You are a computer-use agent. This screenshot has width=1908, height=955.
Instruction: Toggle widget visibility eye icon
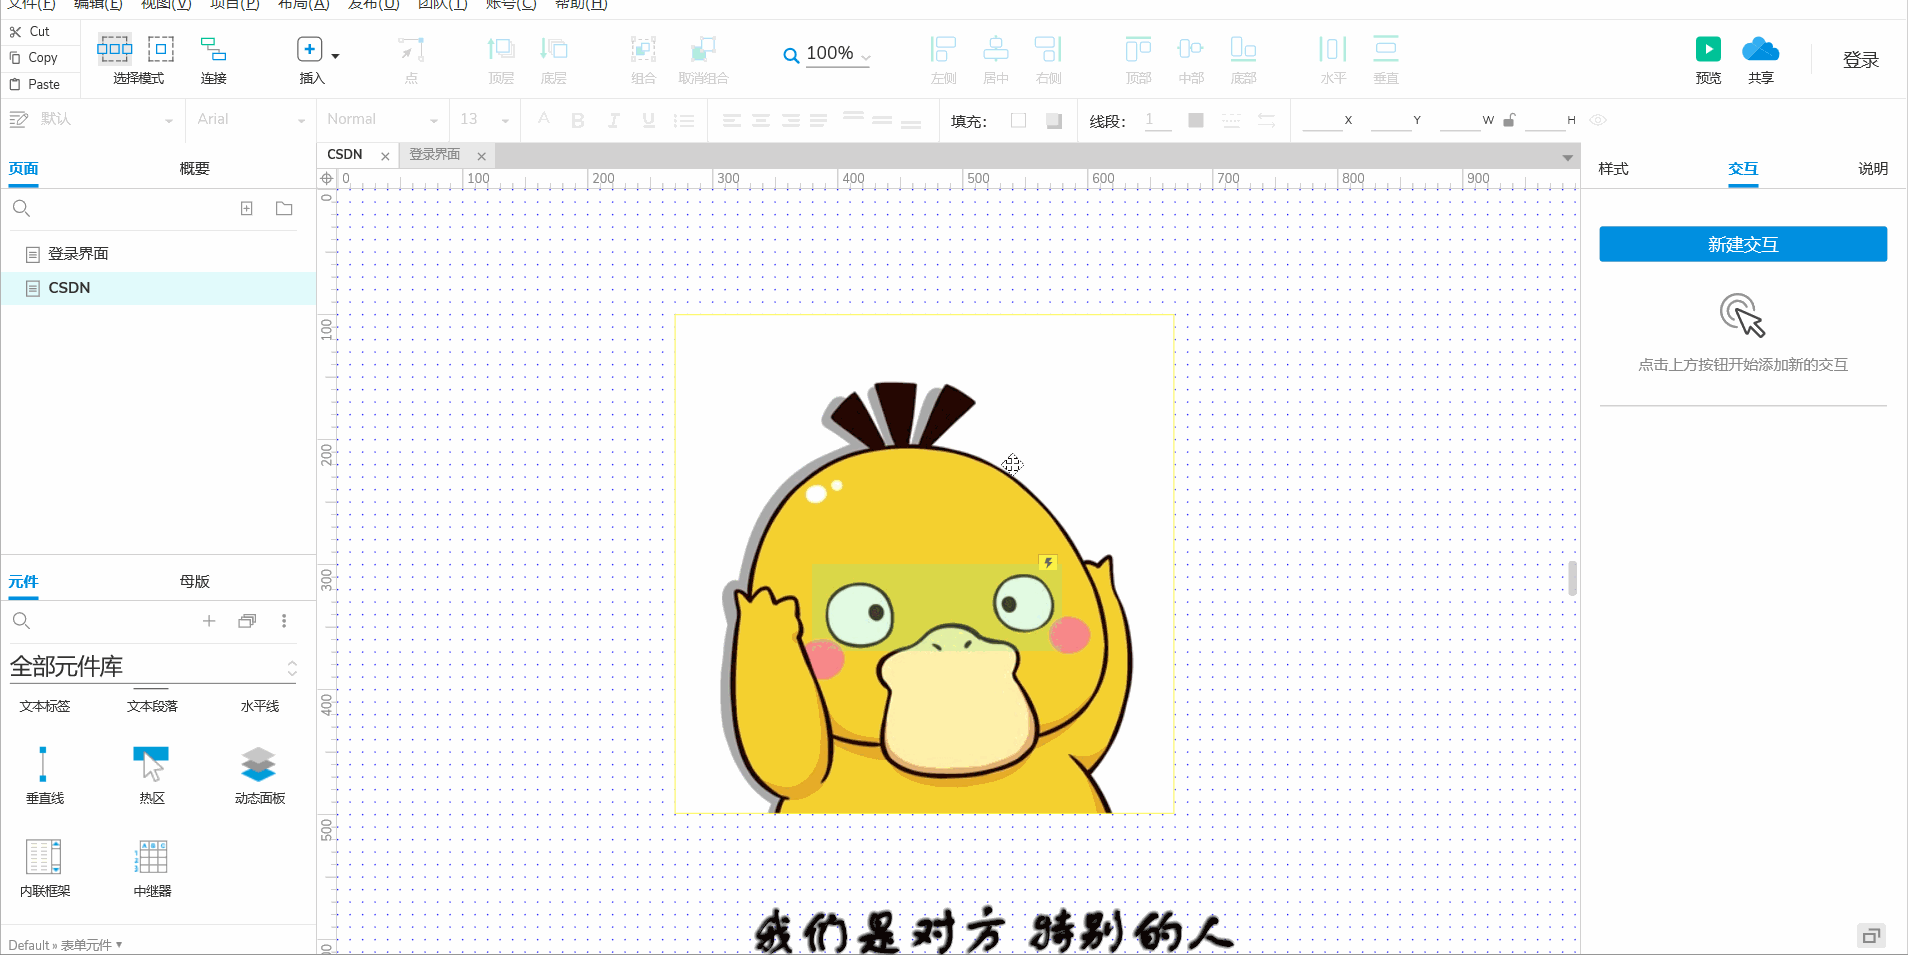(x=1598, y=120)
